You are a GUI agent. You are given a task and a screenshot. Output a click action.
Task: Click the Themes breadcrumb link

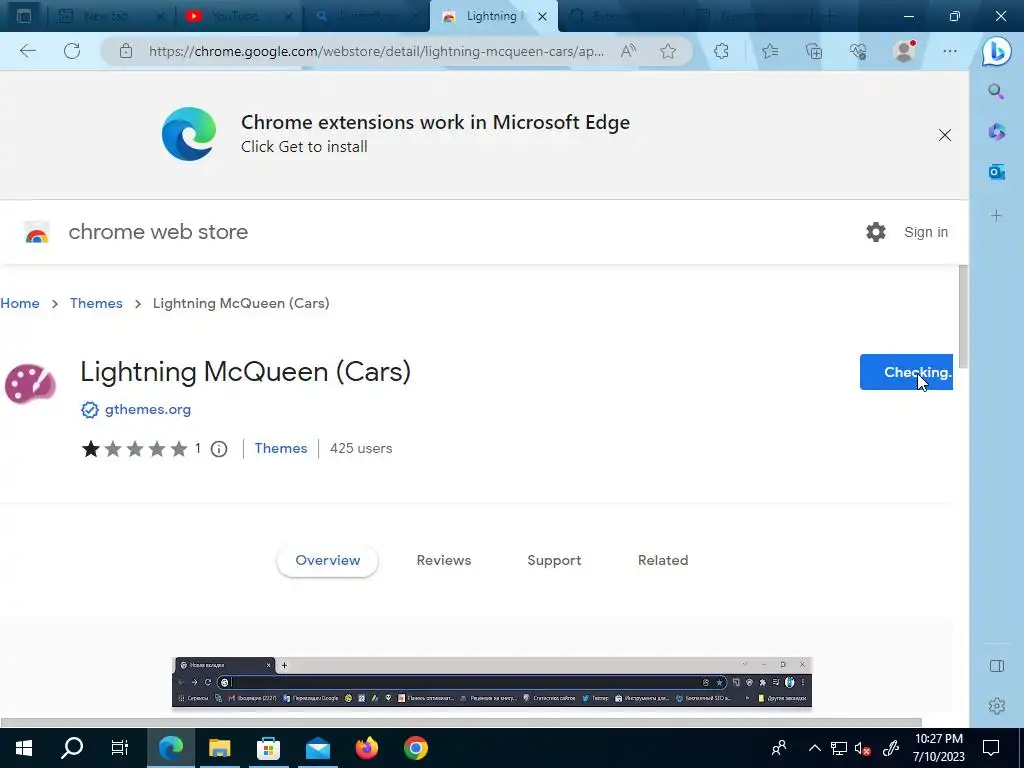(x=96, y=303)
